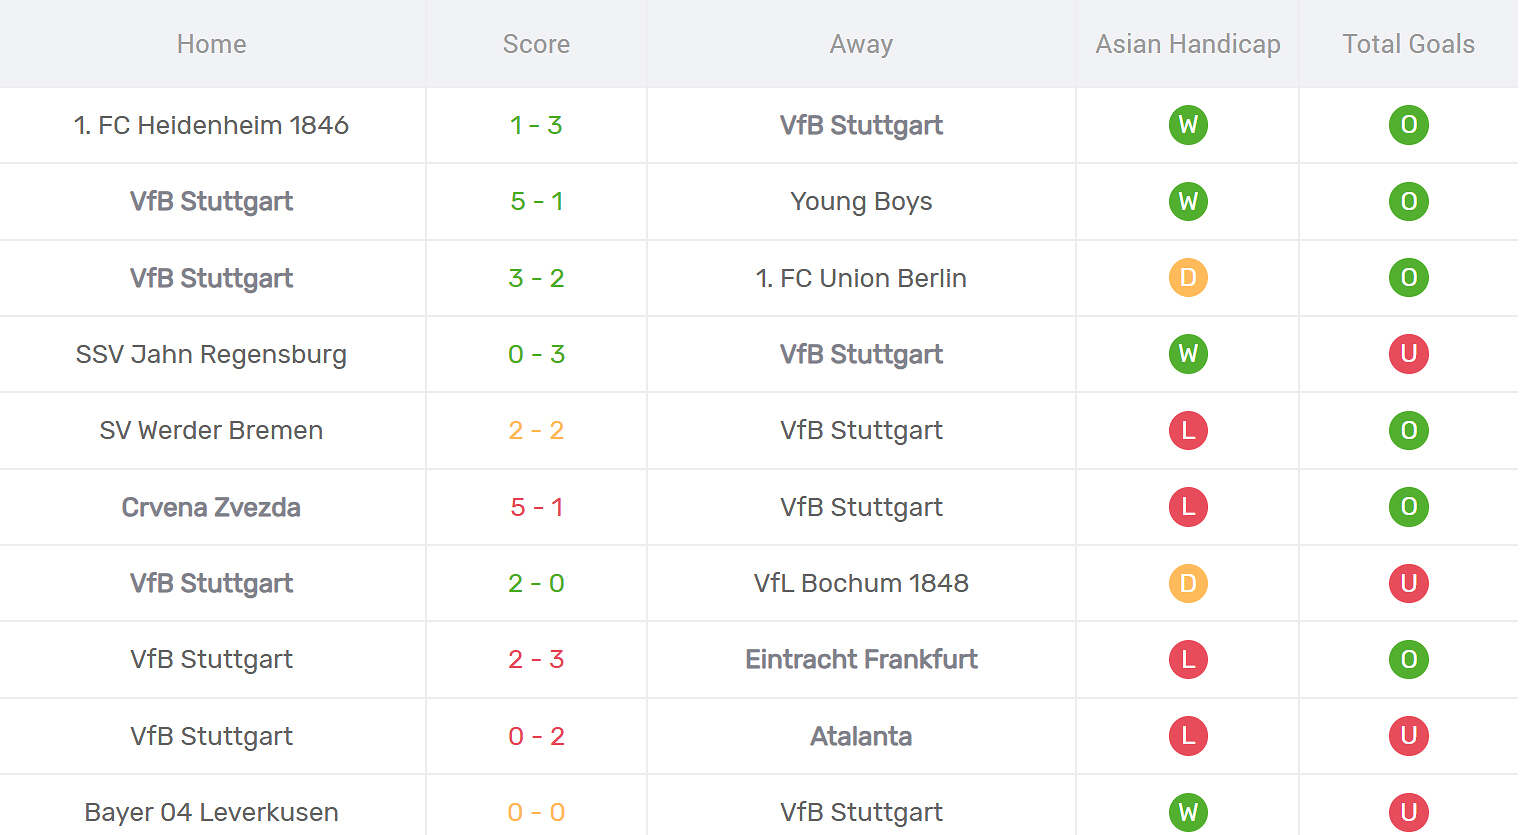Open the 0 - 0 score for Leverkusen match
The image size is (1521, 835).
click(536, 812)
